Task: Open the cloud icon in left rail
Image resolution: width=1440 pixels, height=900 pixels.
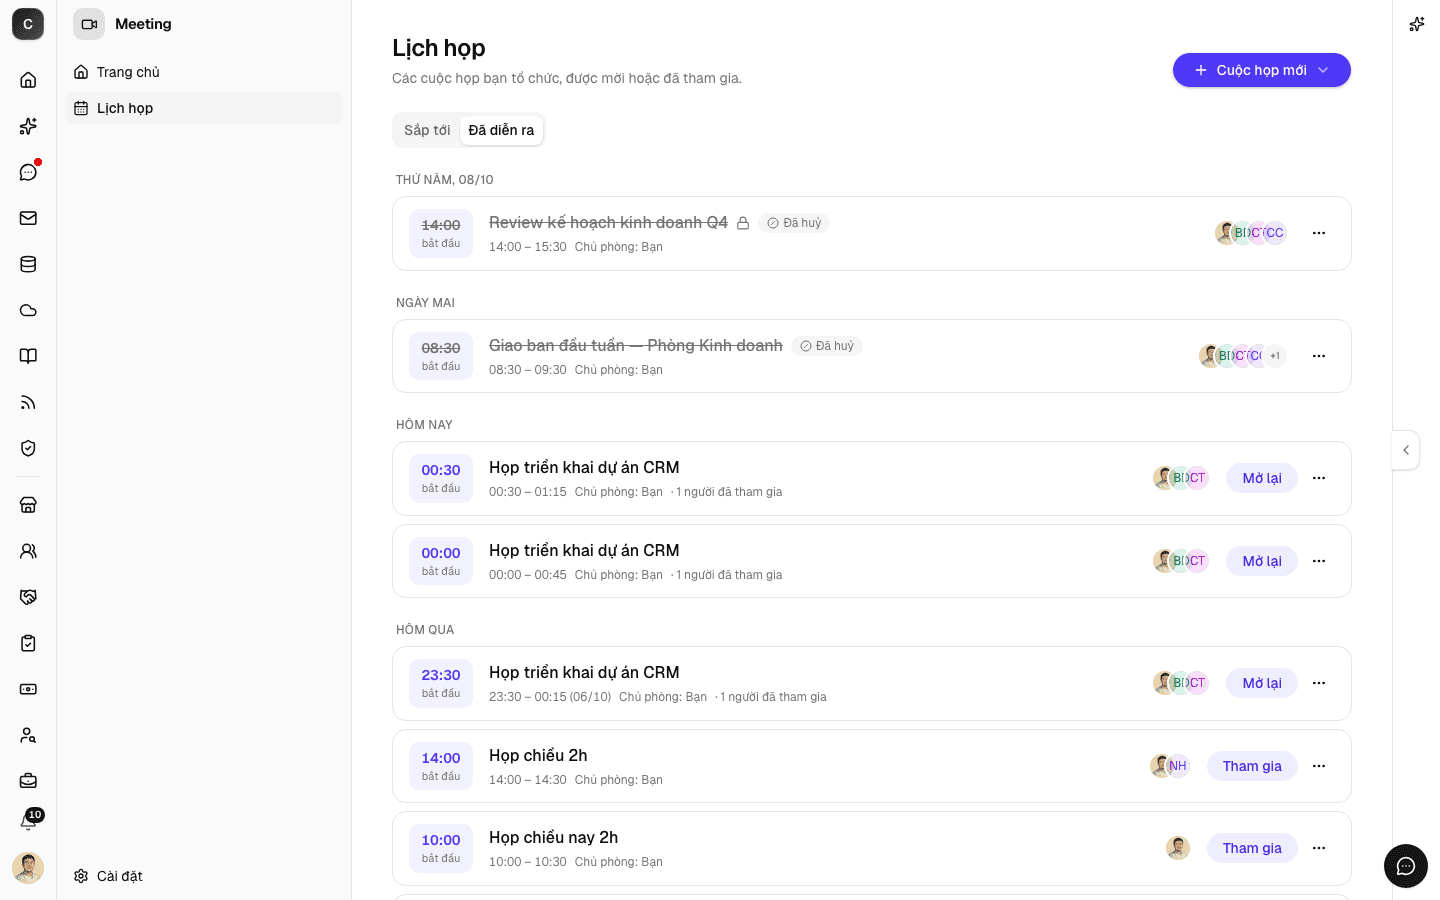Action: [28, 310]
